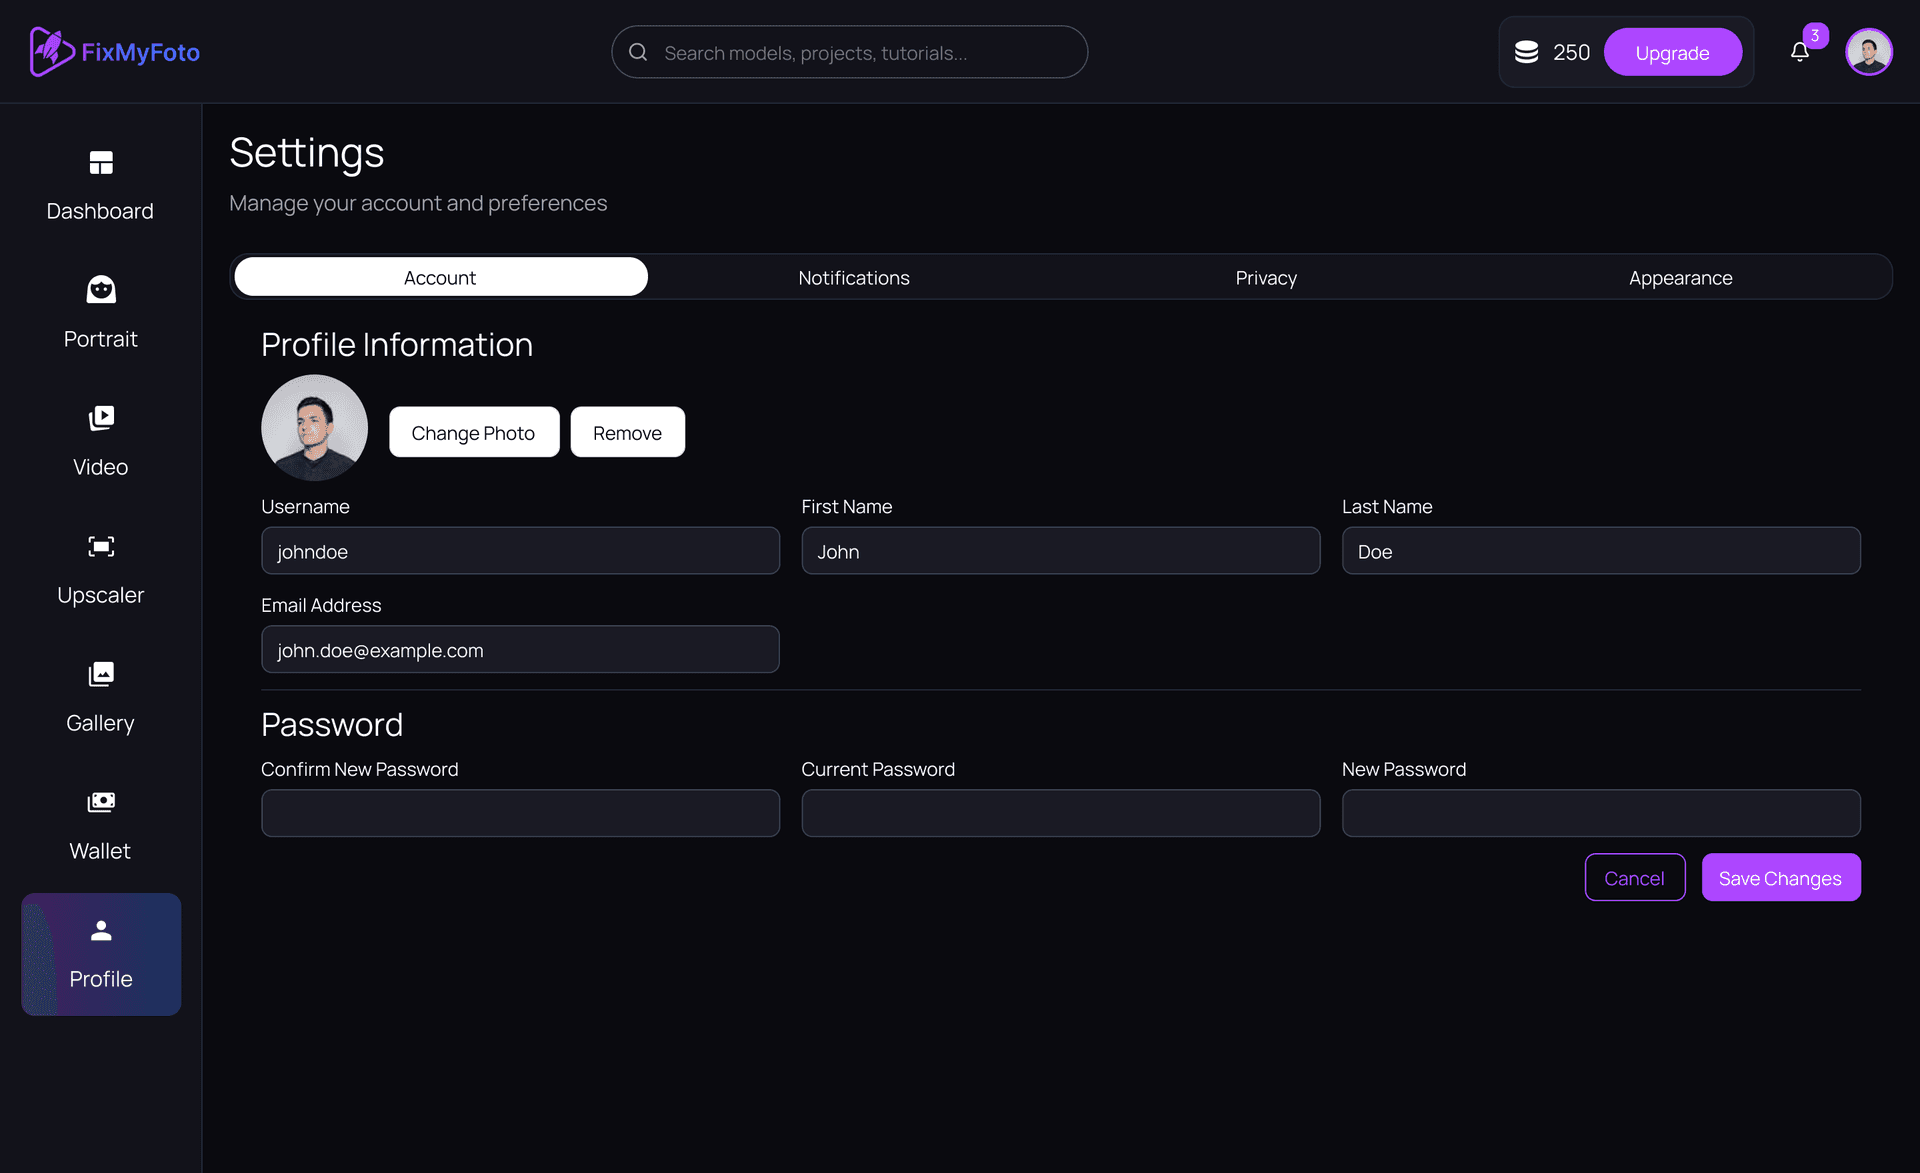Switch to the Privacy tab
Screen dimensions: 1920x1173
(x=1266, y=278)
